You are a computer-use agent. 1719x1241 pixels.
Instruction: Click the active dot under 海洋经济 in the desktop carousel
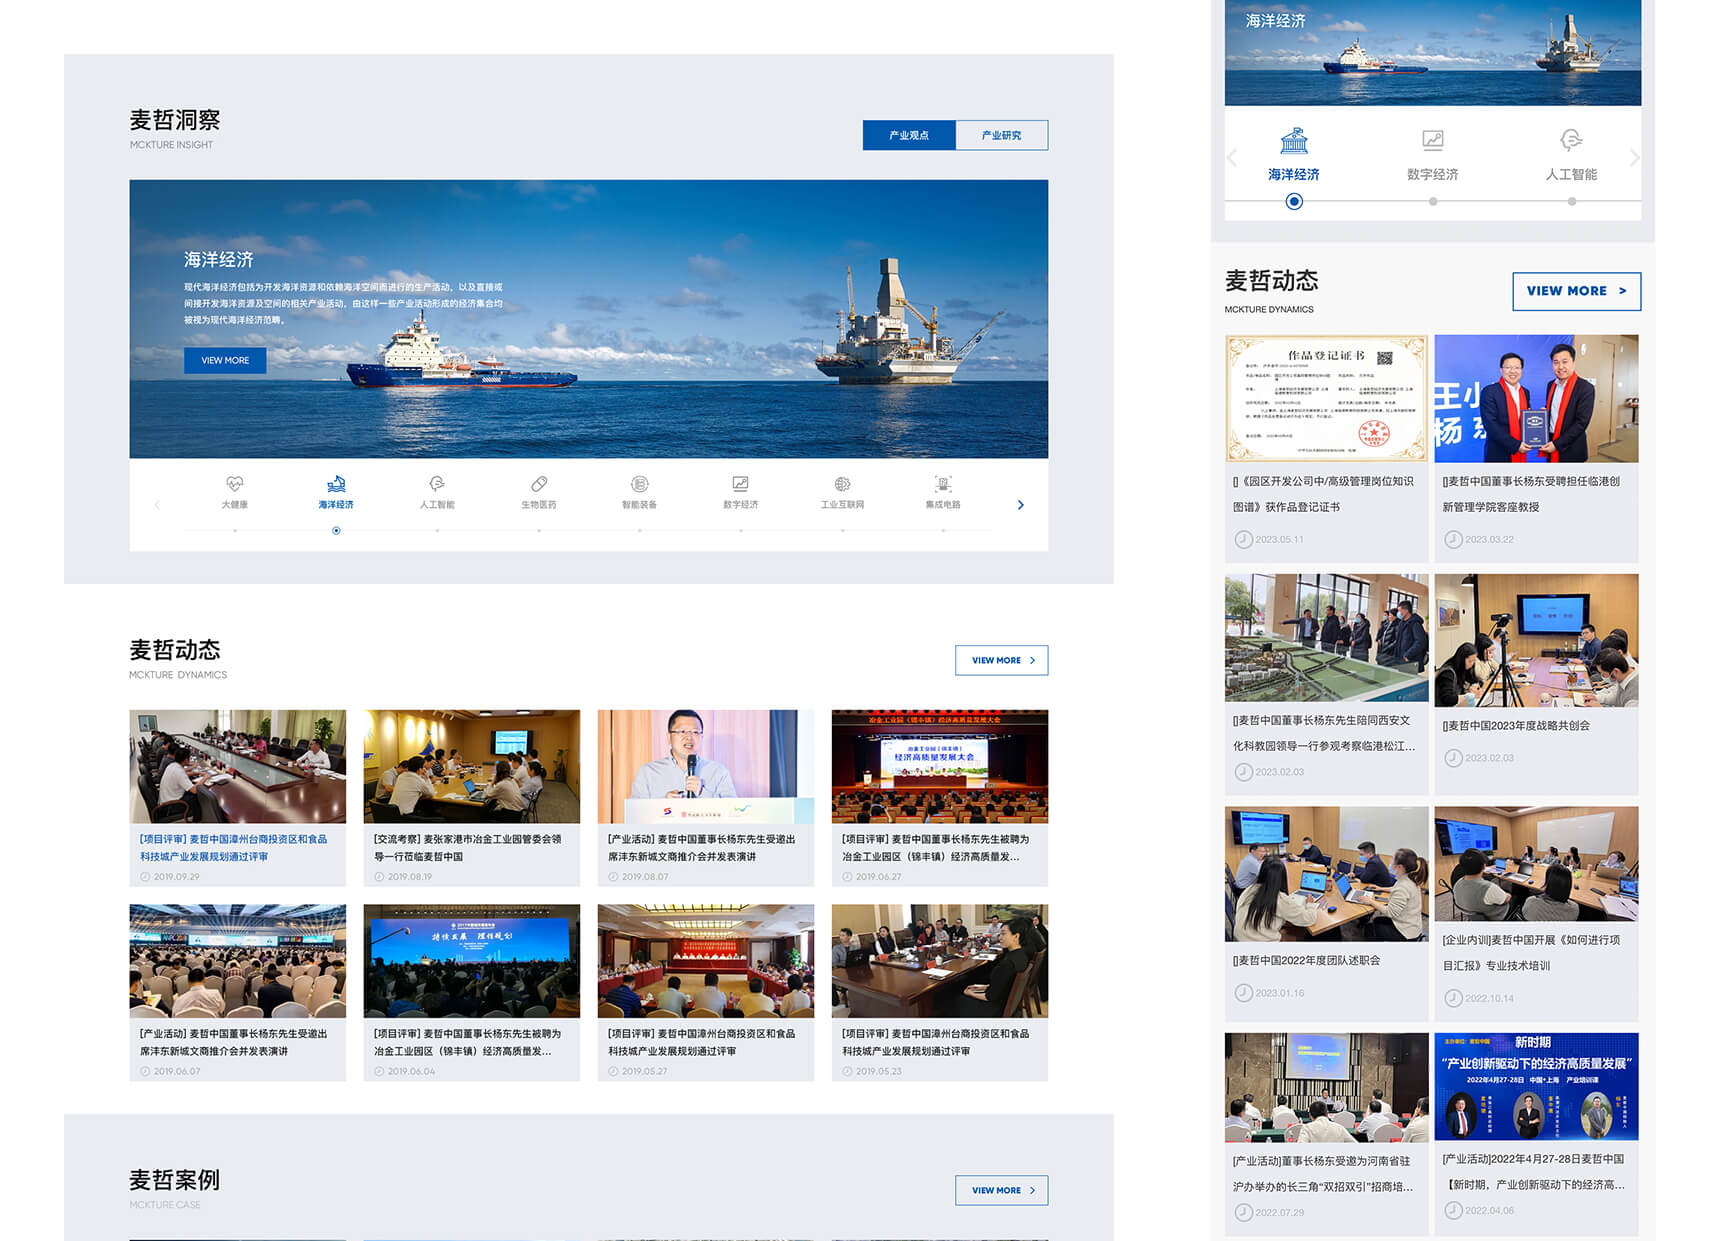(x=336, y=531)
